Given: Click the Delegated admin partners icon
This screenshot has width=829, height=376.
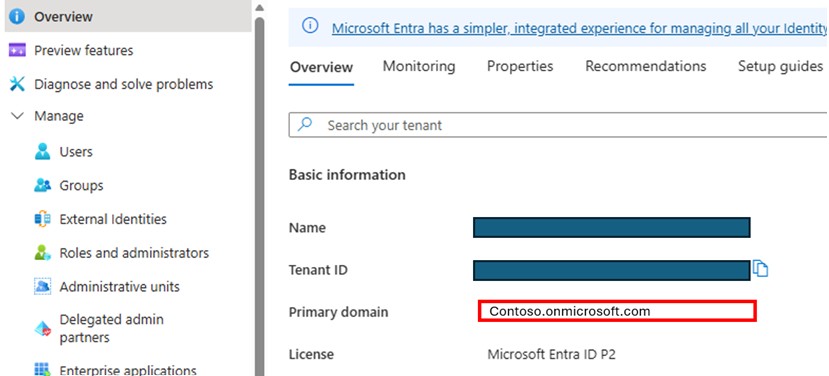Looking at the screenshot, I should tap(42, 328).
